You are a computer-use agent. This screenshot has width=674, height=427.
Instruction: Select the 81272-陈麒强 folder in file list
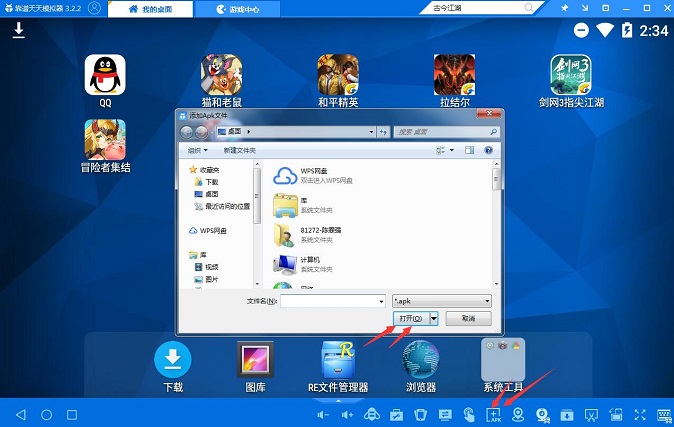click(x=321, y=234)
